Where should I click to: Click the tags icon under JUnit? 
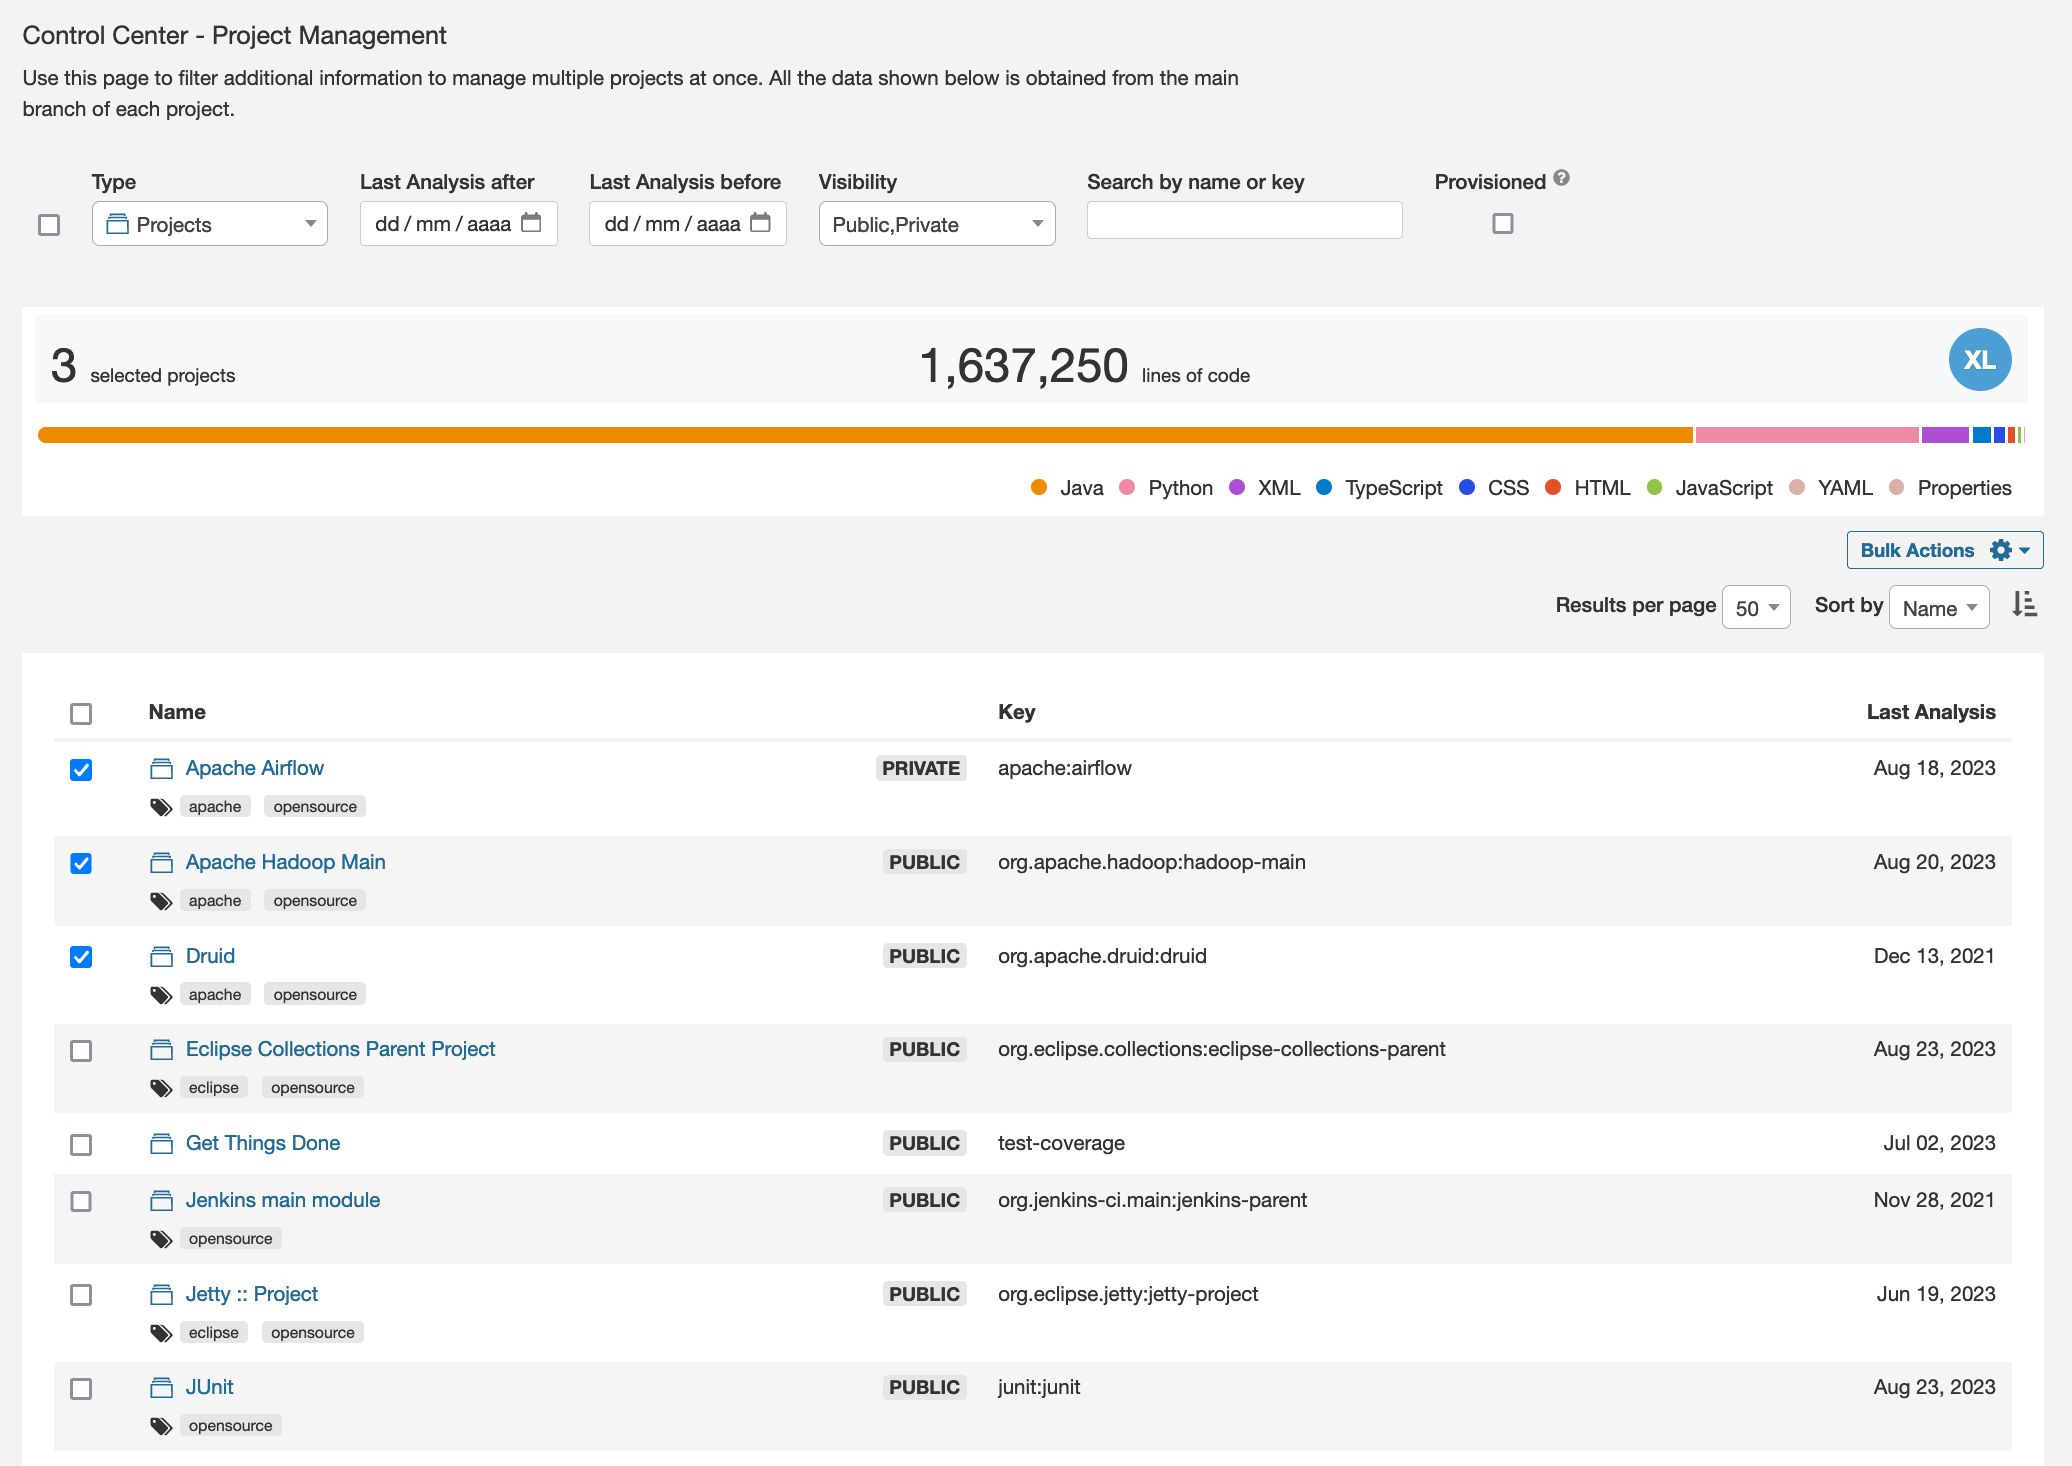(x=161, y=1426)
